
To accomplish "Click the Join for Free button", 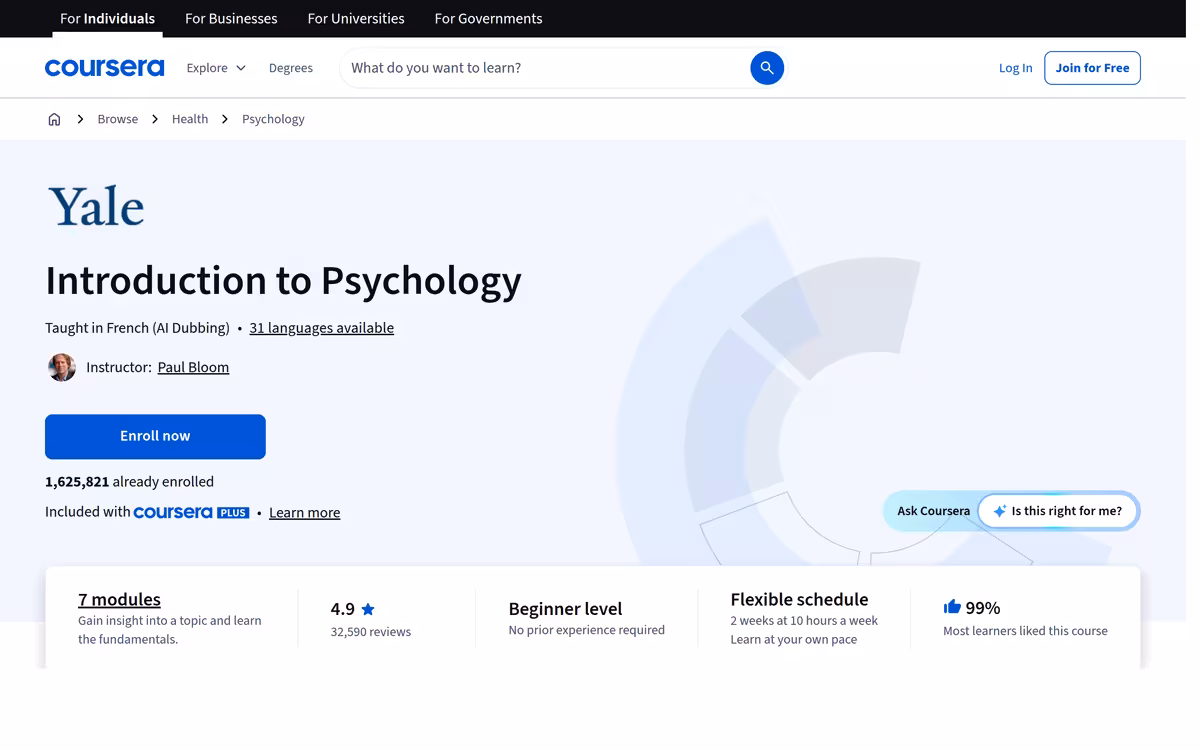I will 1092,68.
